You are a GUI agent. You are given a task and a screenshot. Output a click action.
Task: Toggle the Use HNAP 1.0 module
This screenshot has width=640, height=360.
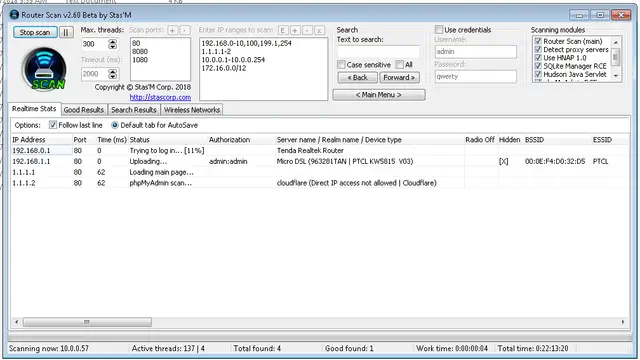point(538,58)
